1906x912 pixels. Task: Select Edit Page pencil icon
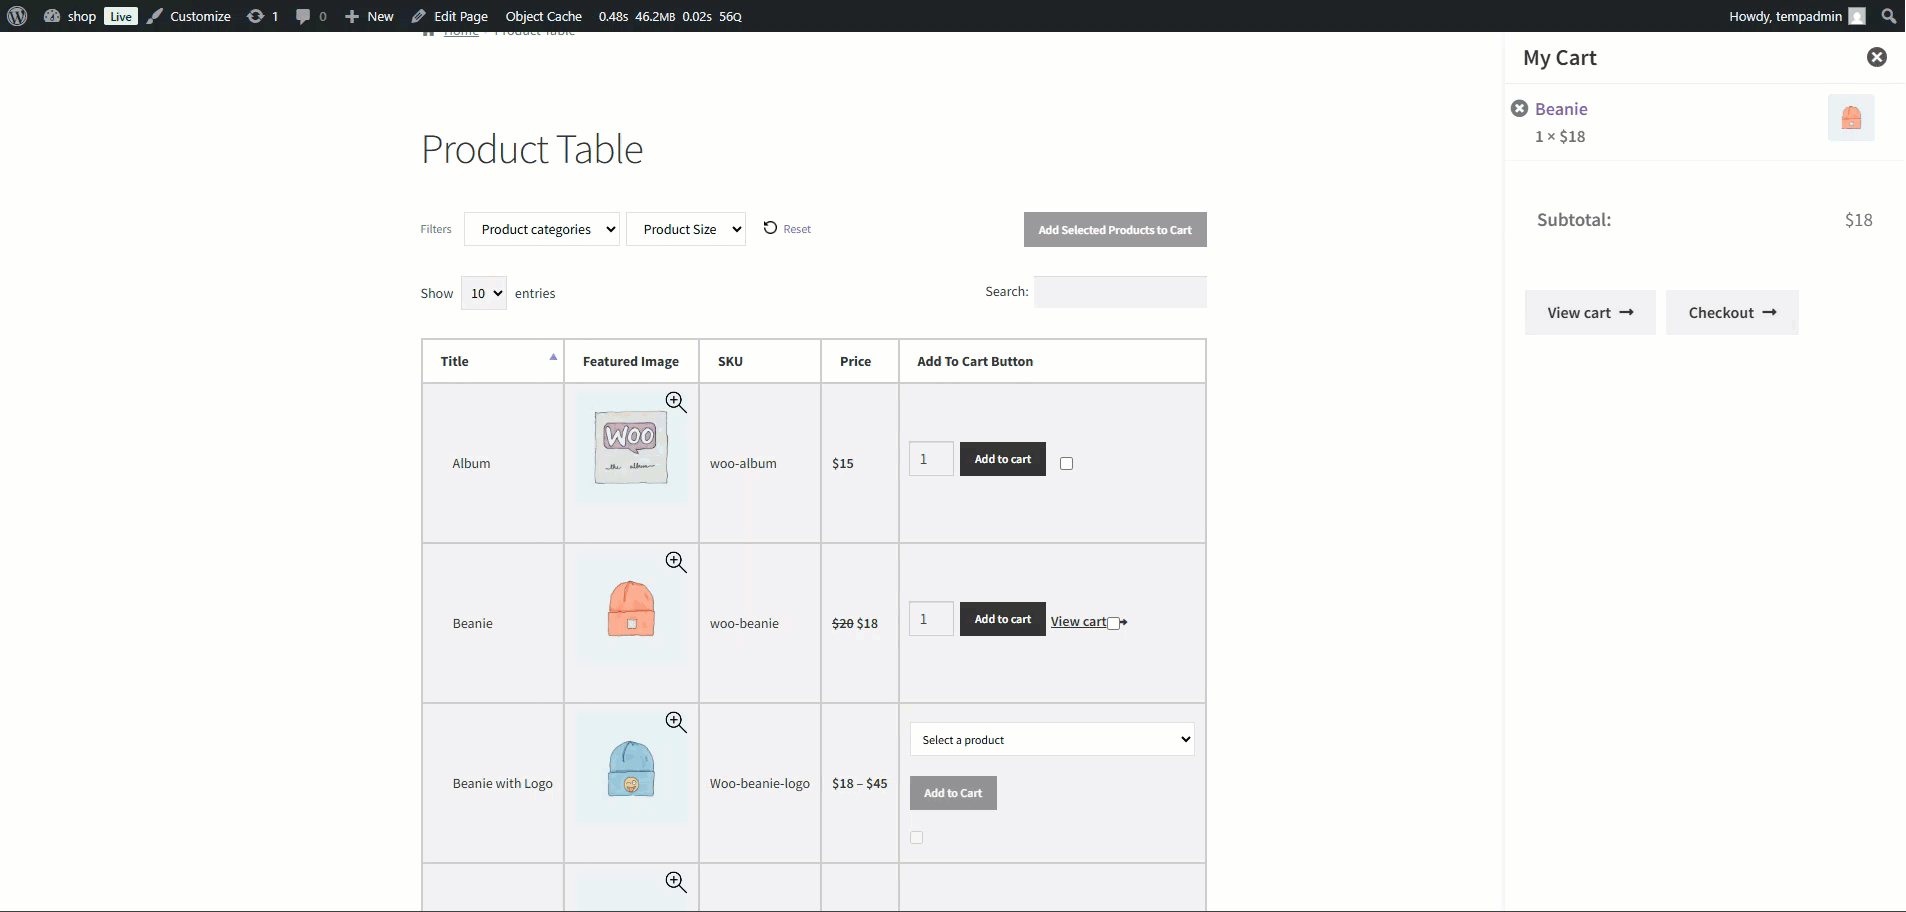pyautogui.click(x=418, y=16)
